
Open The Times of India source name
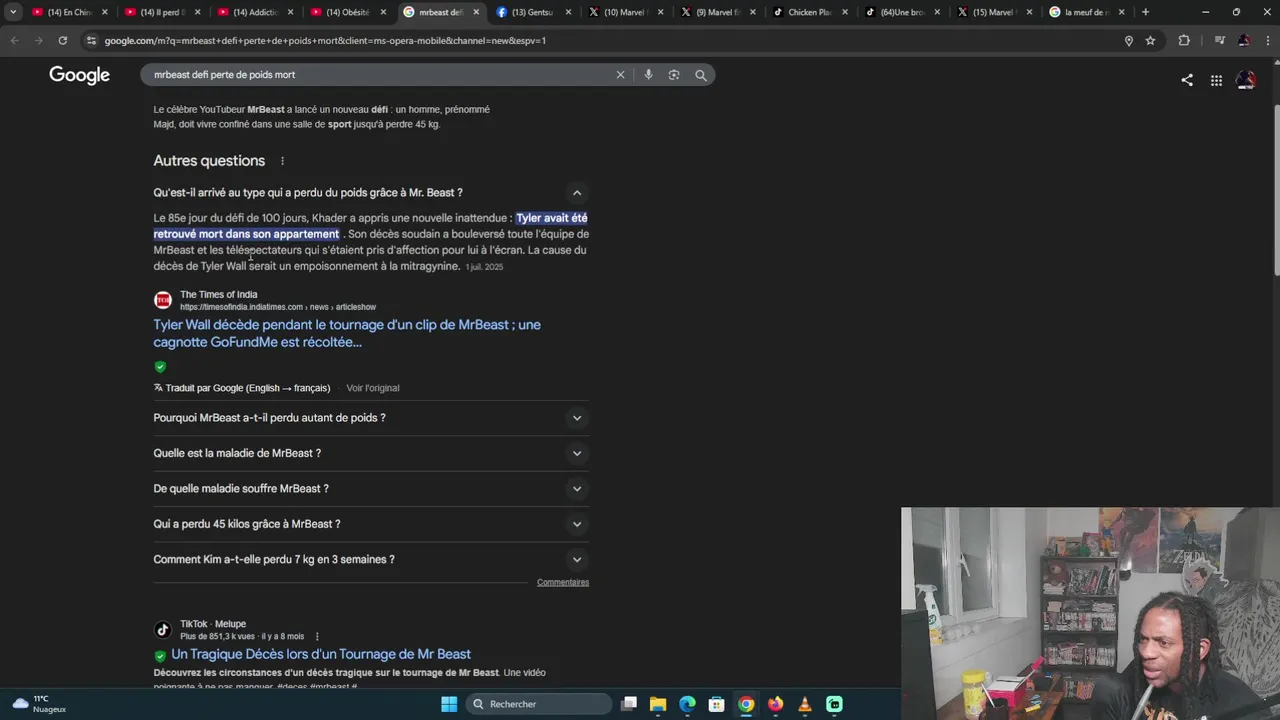click(219, 295)
